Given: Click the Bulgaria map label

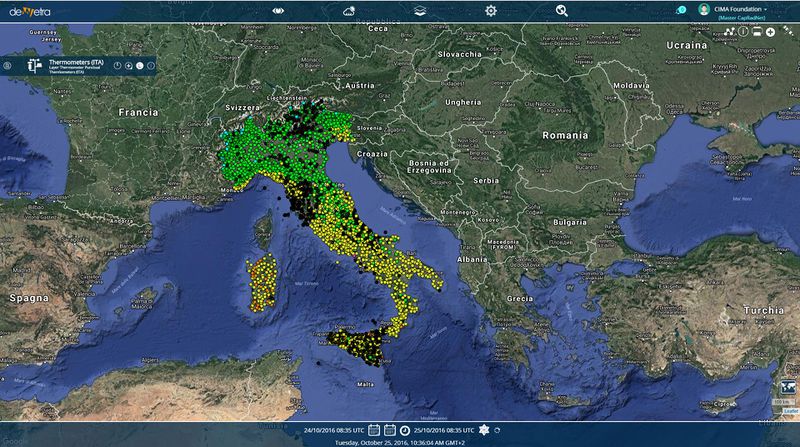Looking at the screenshot, I should [x=570, y=222].
